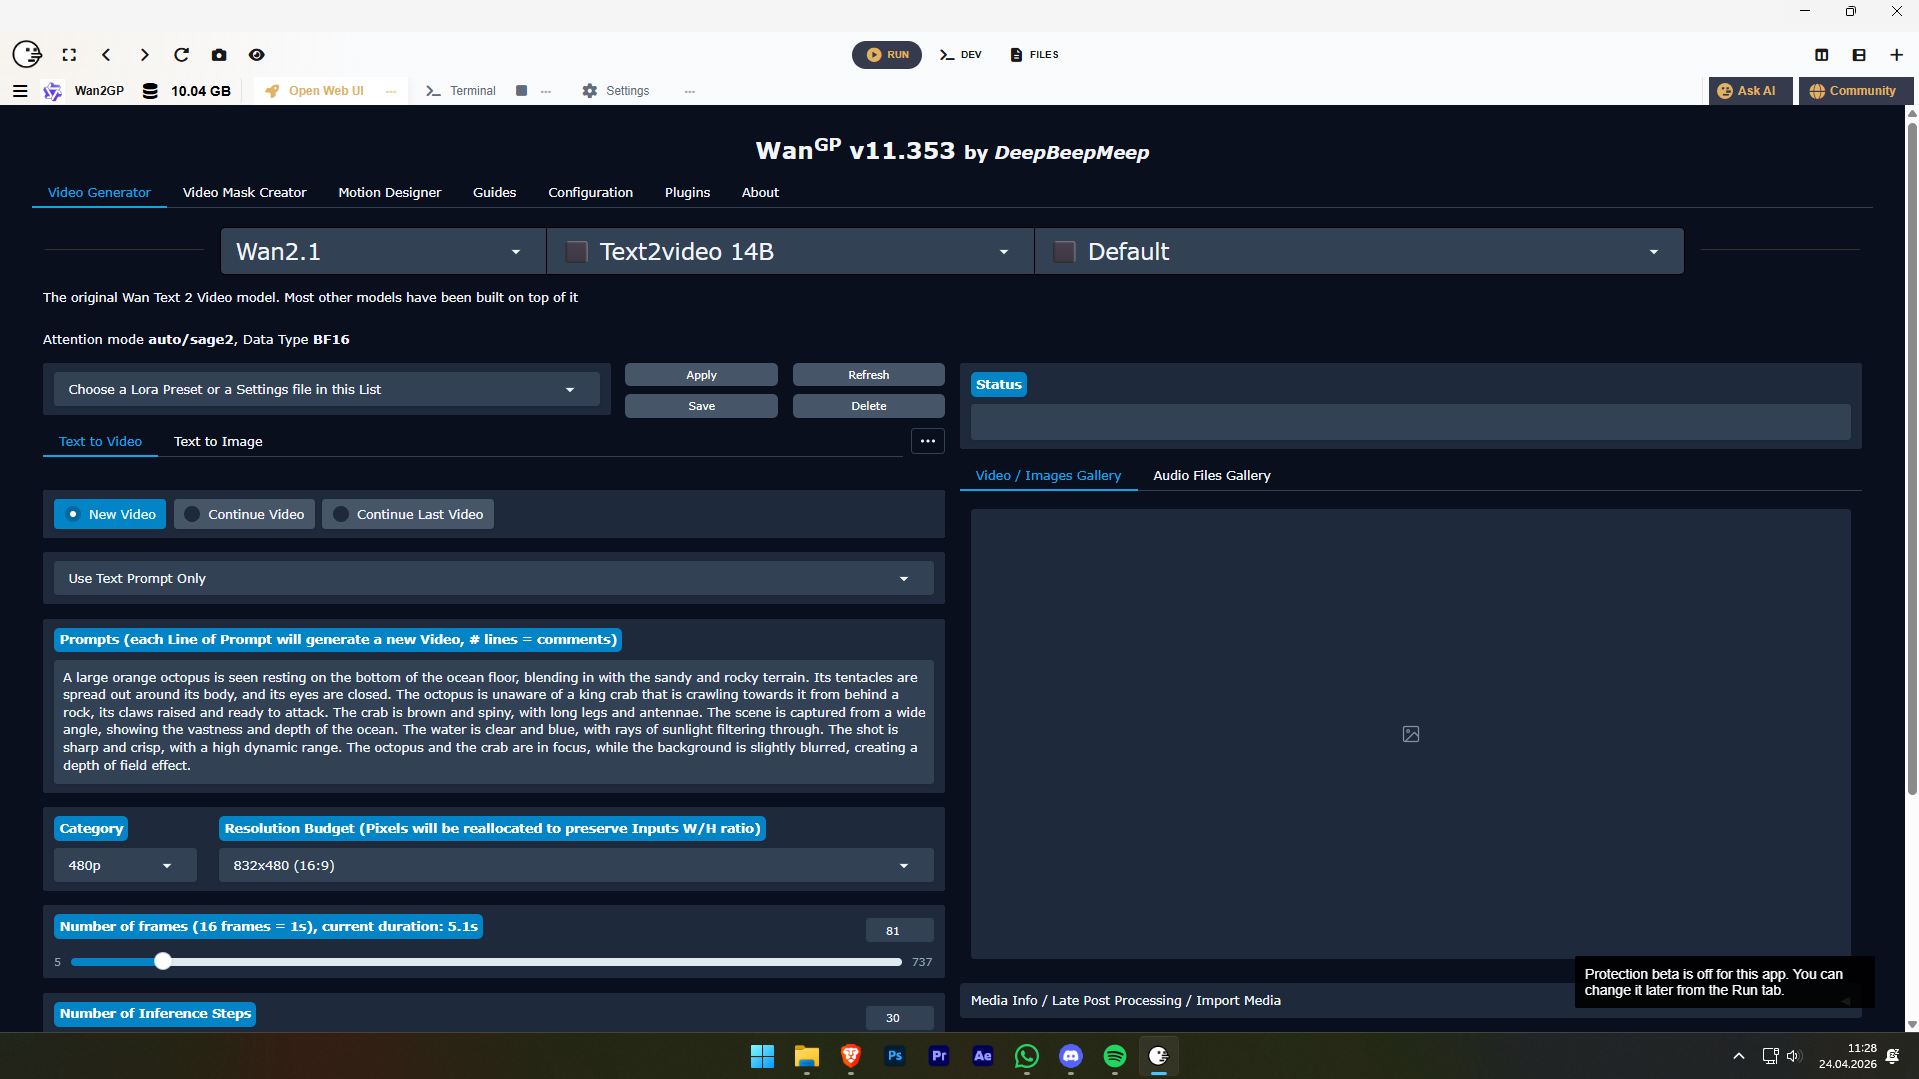The height and width of the screenshot is (1079, 1919).
Task: Open the Plugins tab
Action: pyautogui.click(x=687, y=192)
